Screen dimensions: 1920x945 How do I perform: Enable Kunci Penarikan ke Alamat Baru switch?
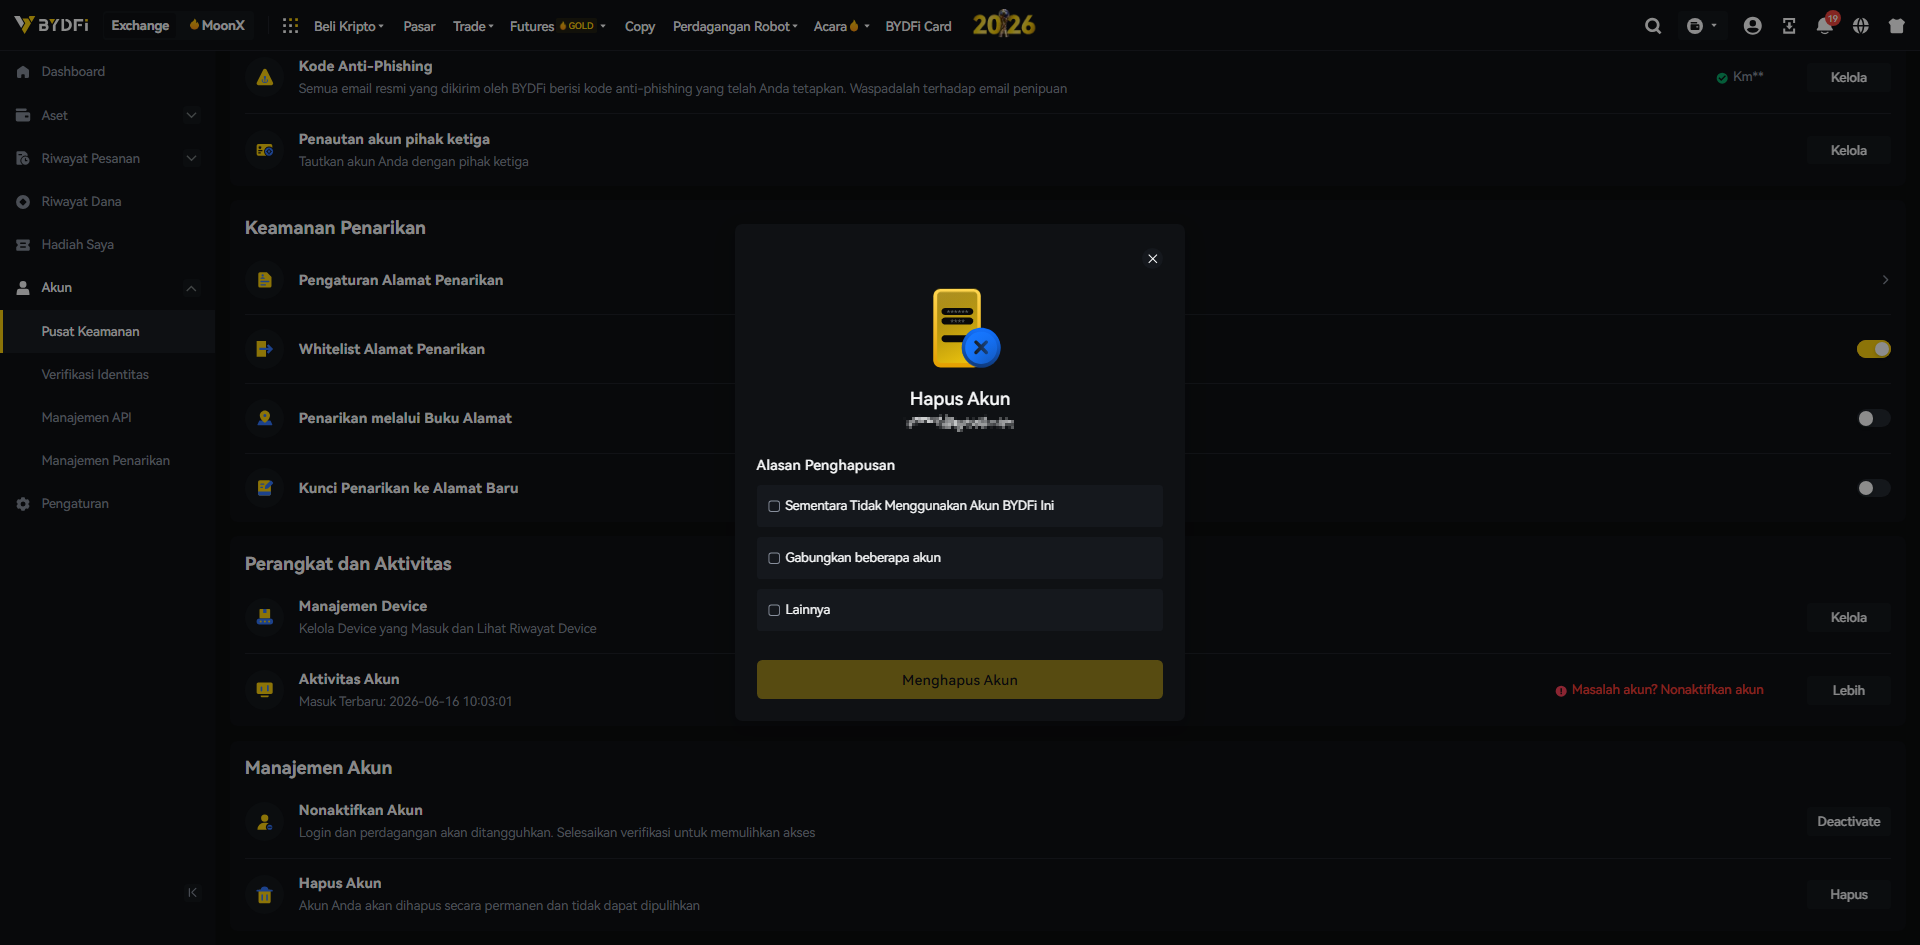click(1873, 488)
